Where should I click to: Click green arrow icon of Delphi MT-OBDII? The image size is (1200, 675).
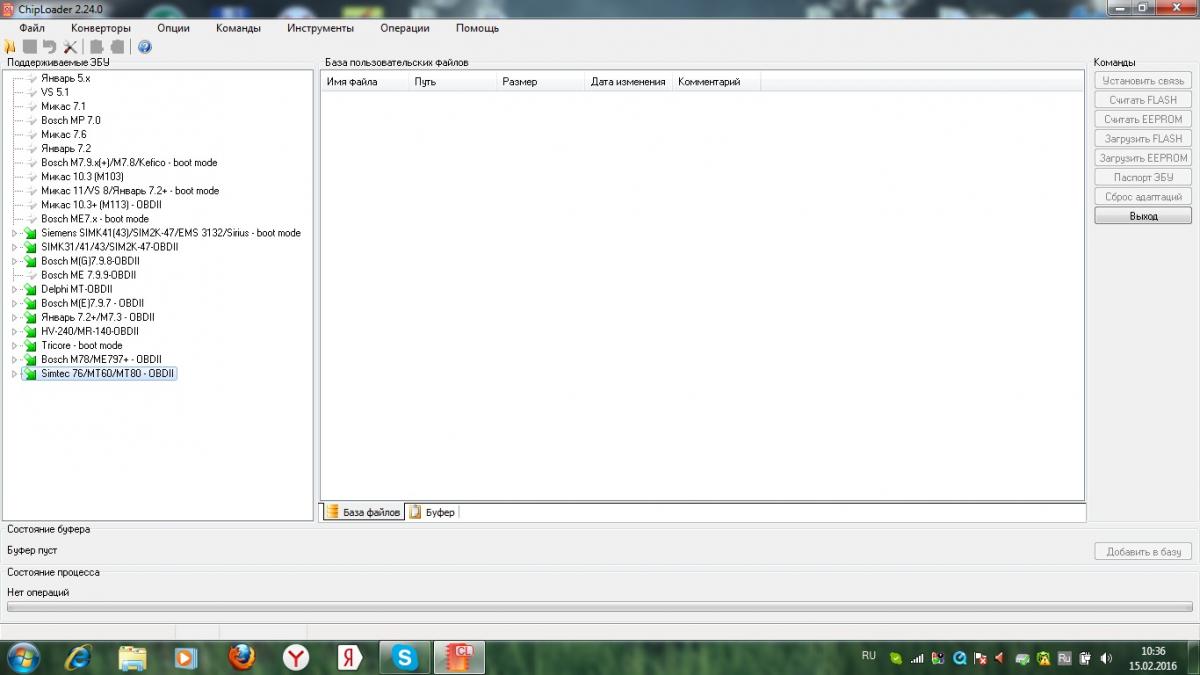[30, 289]
